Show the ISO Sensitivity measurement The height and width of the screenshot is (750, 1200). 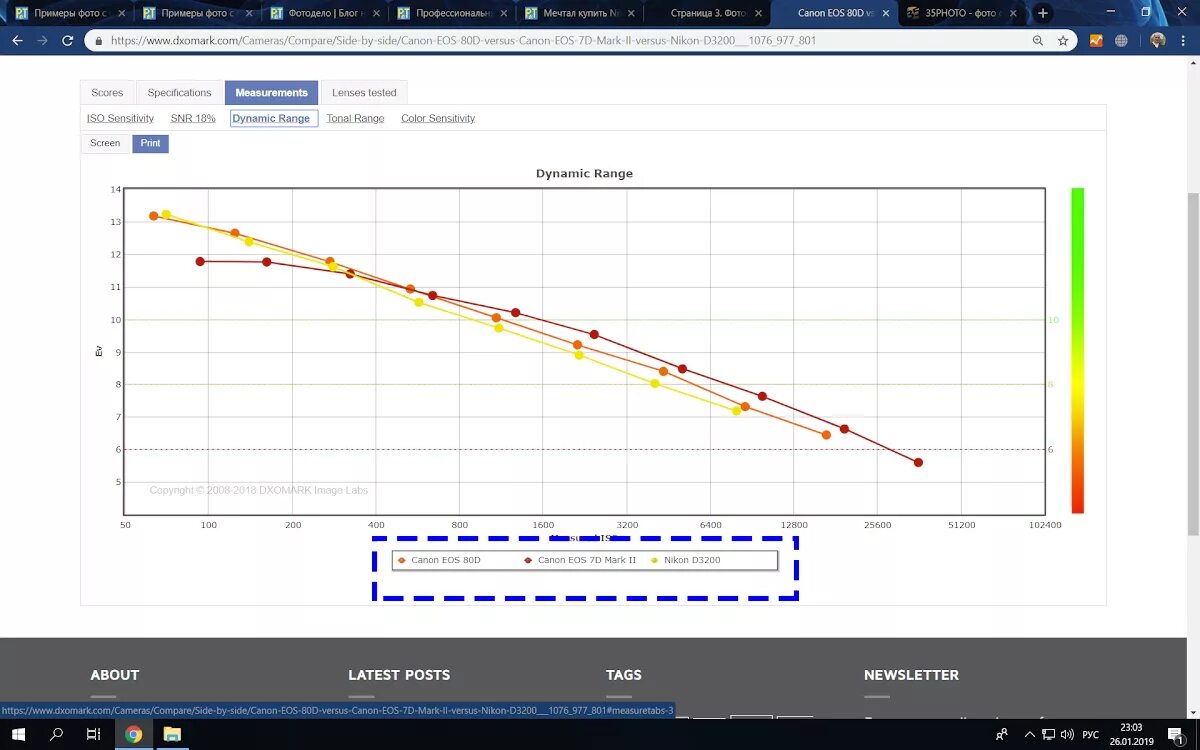[x=120, y=118]
